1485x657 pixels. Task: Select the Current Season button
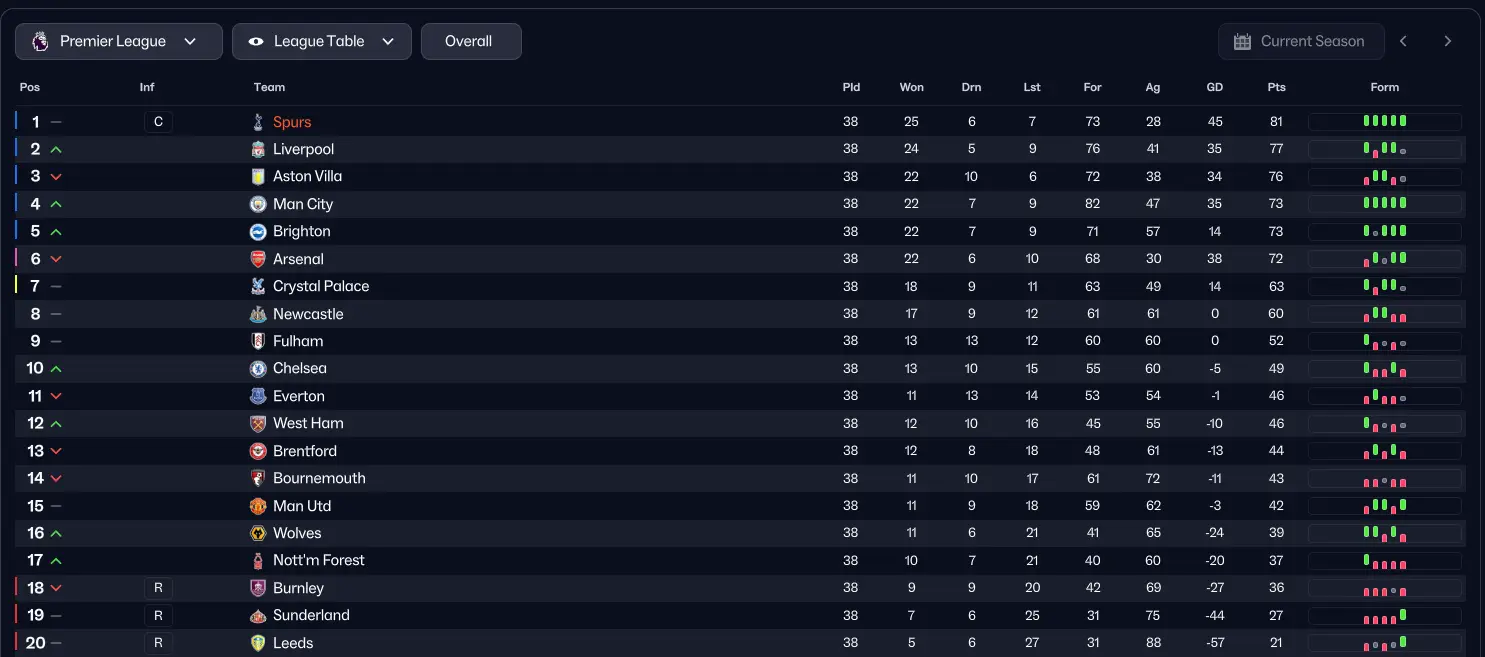click(x=1301, y=42)
